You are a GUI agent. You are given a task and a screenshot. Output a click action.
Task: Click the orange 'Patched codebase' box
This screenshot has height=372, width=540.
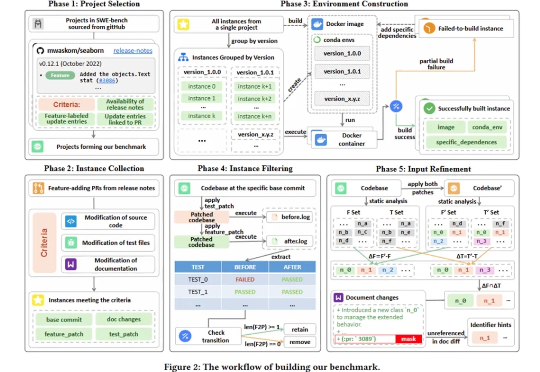point(202,217)
